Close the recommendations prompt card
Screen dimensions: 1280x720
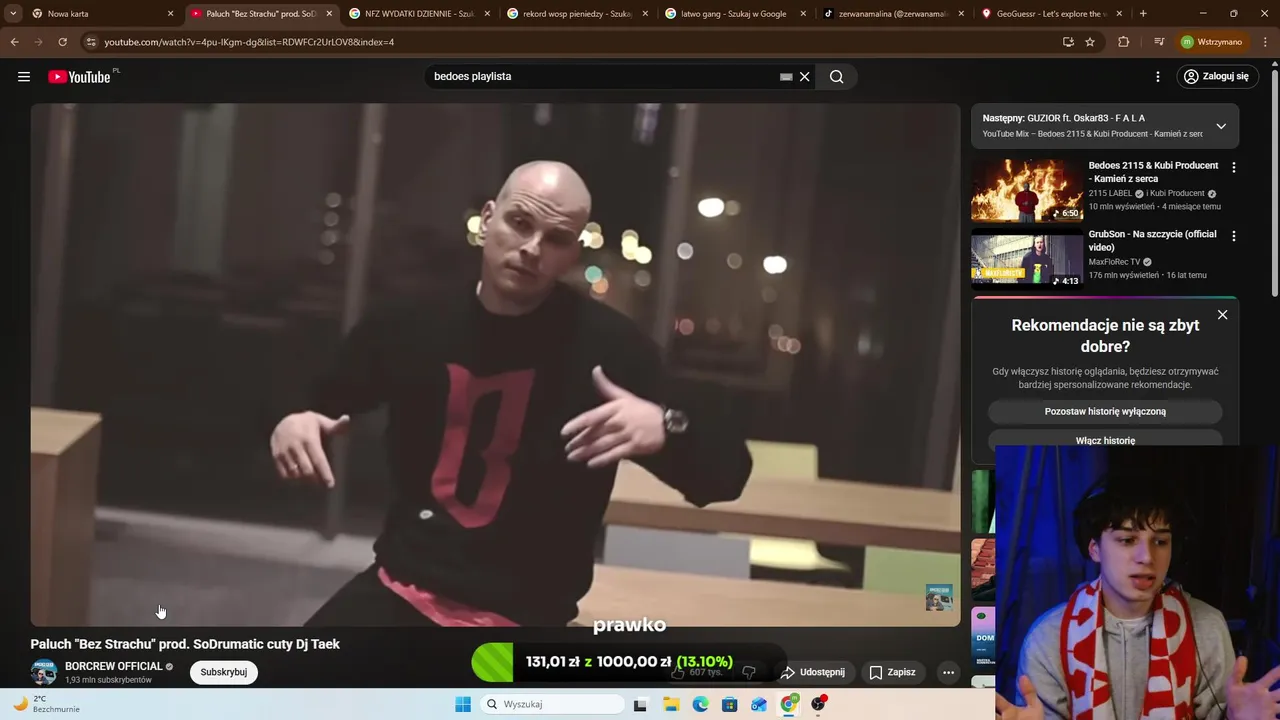[x=1222, y=315]
